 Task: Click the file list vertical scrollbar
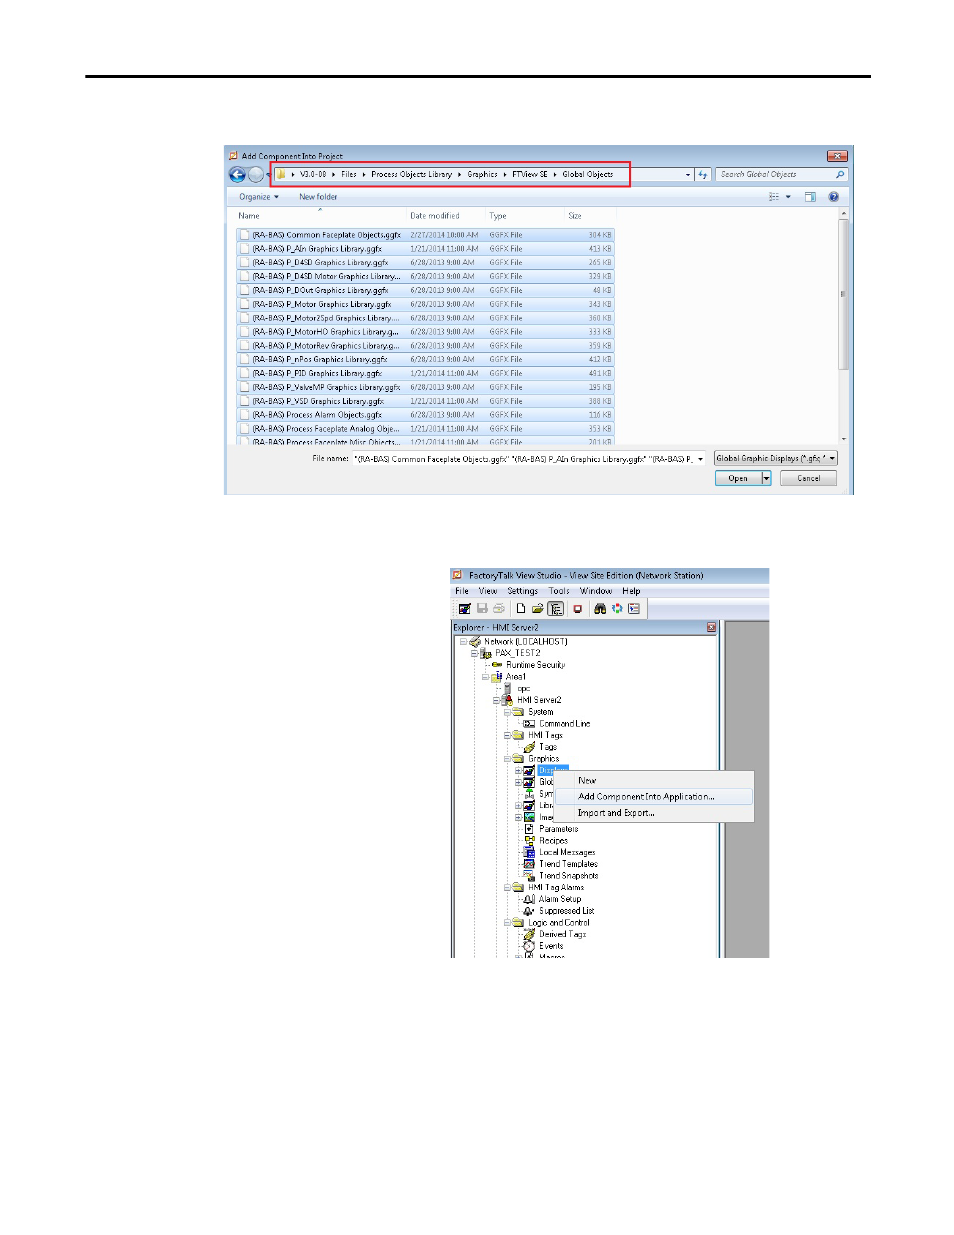(844, 326)
